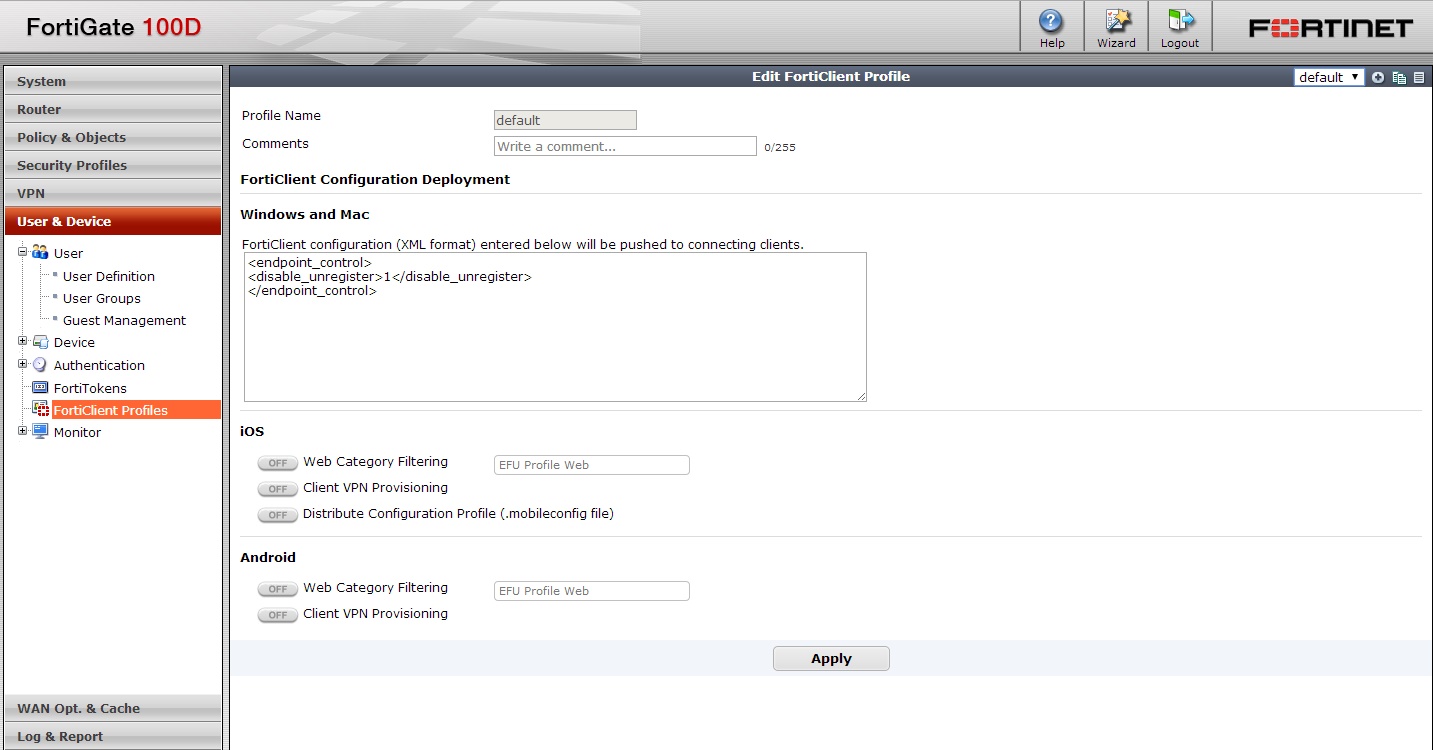Open User Groups in the tree
The width and height of the screenshot is (1433, 750).
click(x=102, y=298)
